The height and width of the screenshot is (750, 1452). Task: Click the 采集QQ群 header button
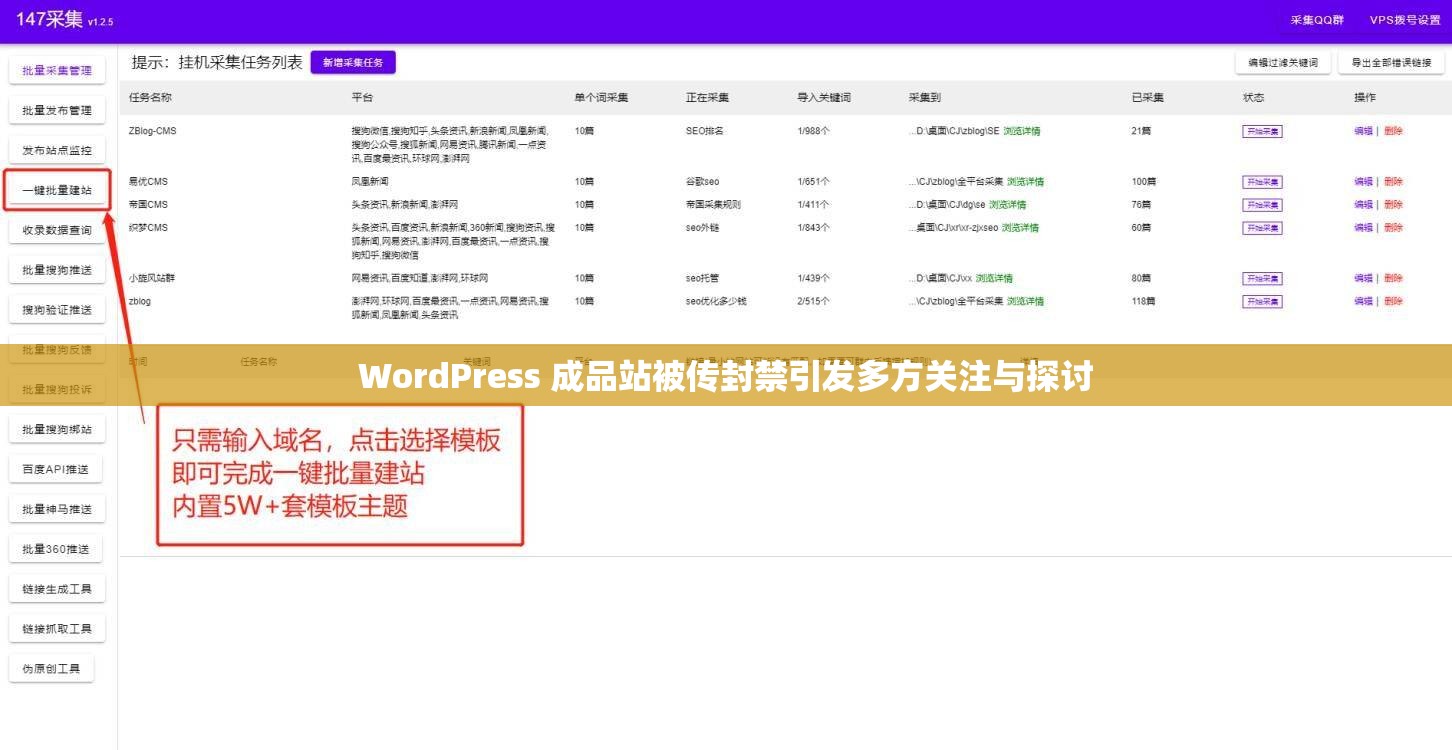1316,20
